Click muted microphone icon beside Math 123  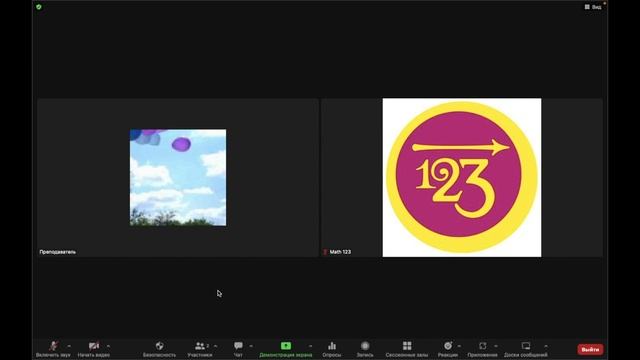[x=325, y=252]
